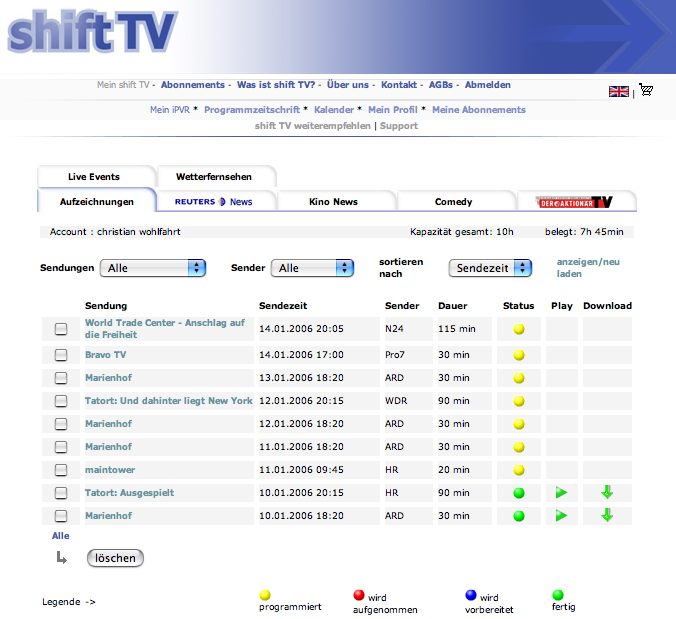Click yellow status dot for Bravo TV
The width and height of the screenshot is (676, 619).
[x=519, y=355]
